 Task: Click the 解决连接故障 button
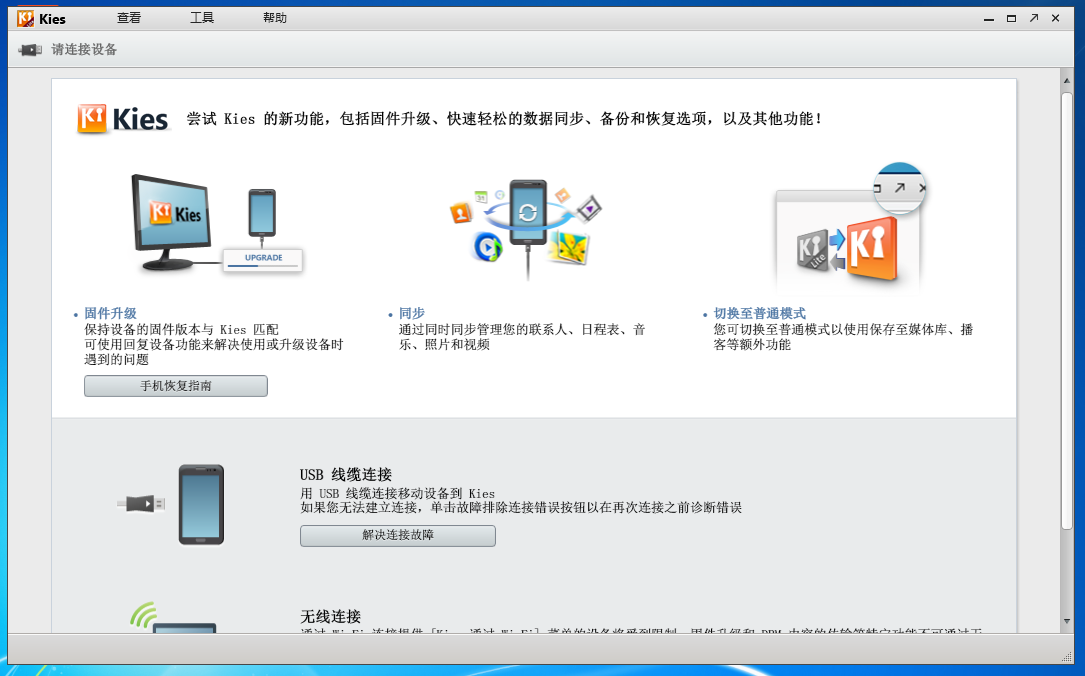click(398, 536)
